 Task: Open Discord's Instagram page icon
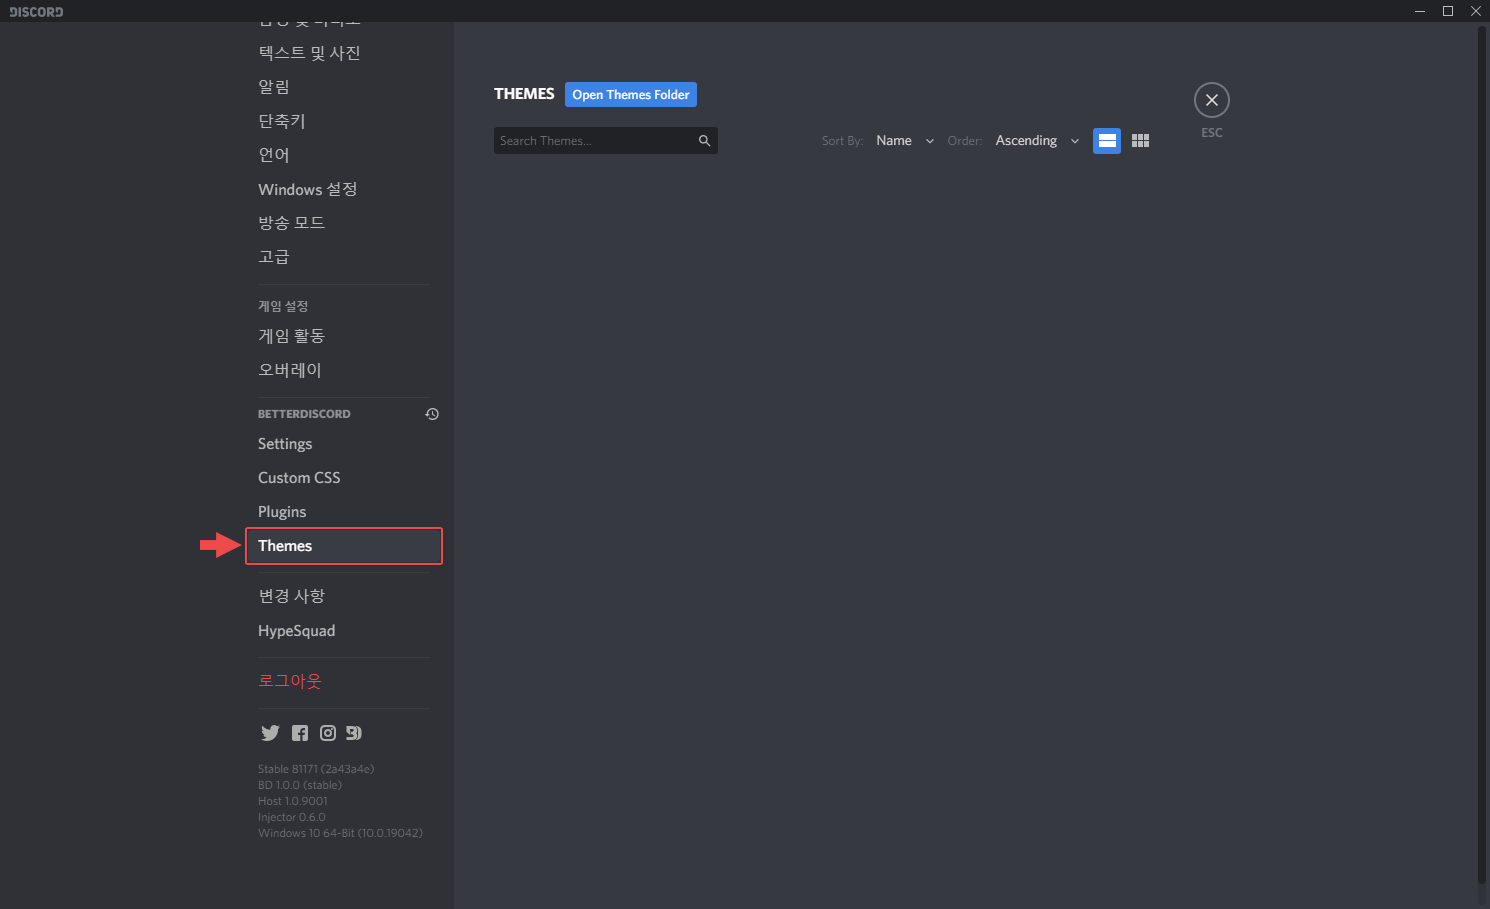pos(328,733)
